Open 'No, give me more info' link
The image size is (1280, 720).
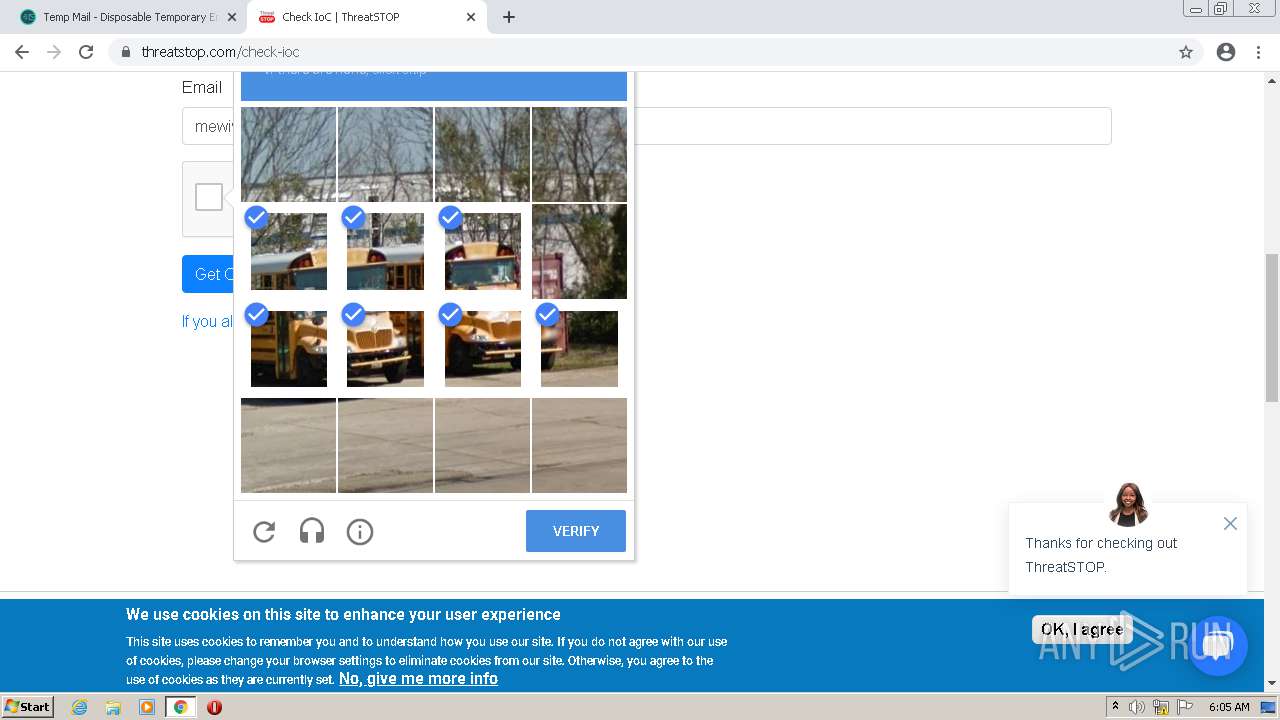point(418,679)
